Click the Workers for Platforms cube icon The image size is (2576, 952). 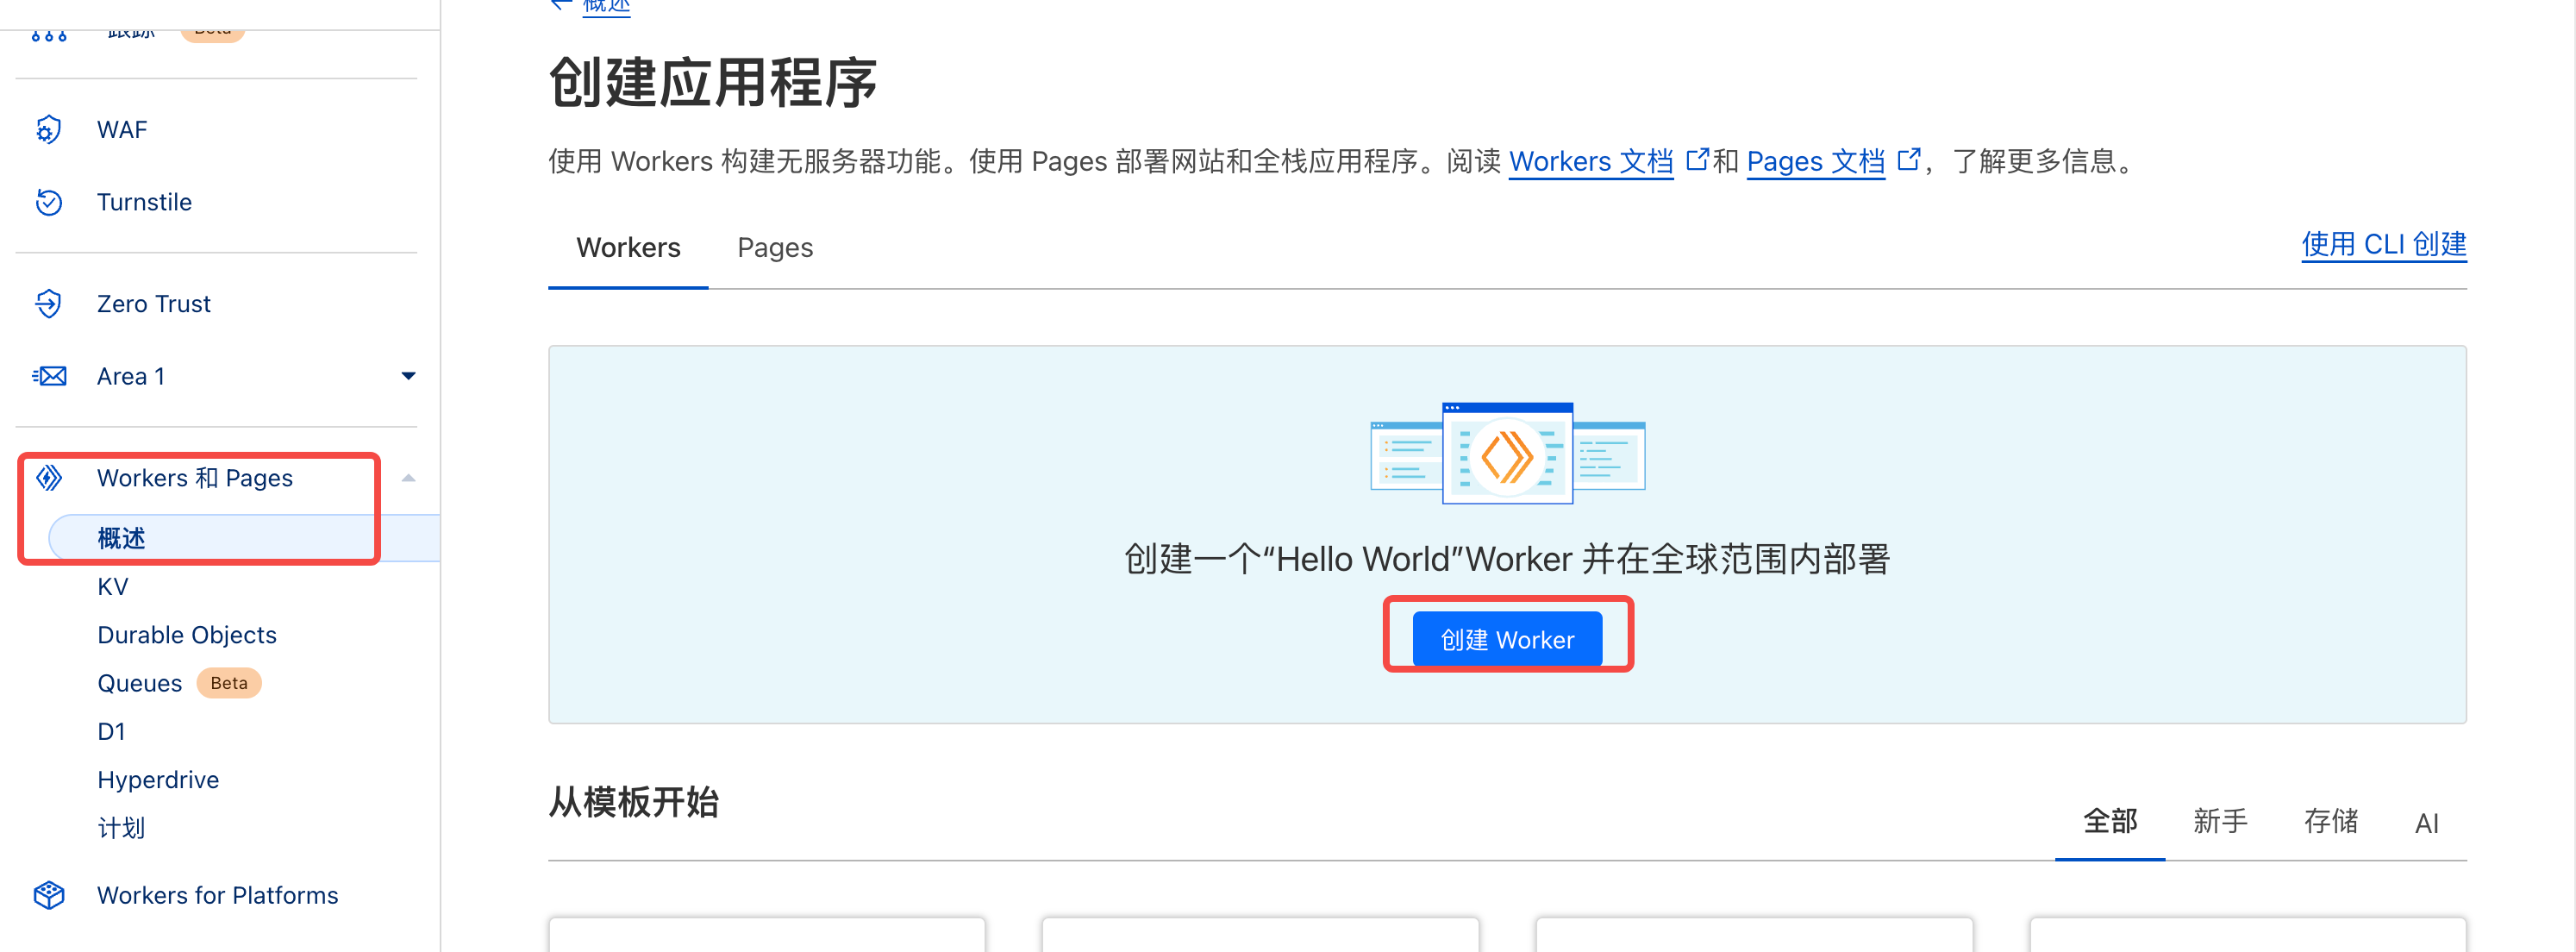(49, 895)
